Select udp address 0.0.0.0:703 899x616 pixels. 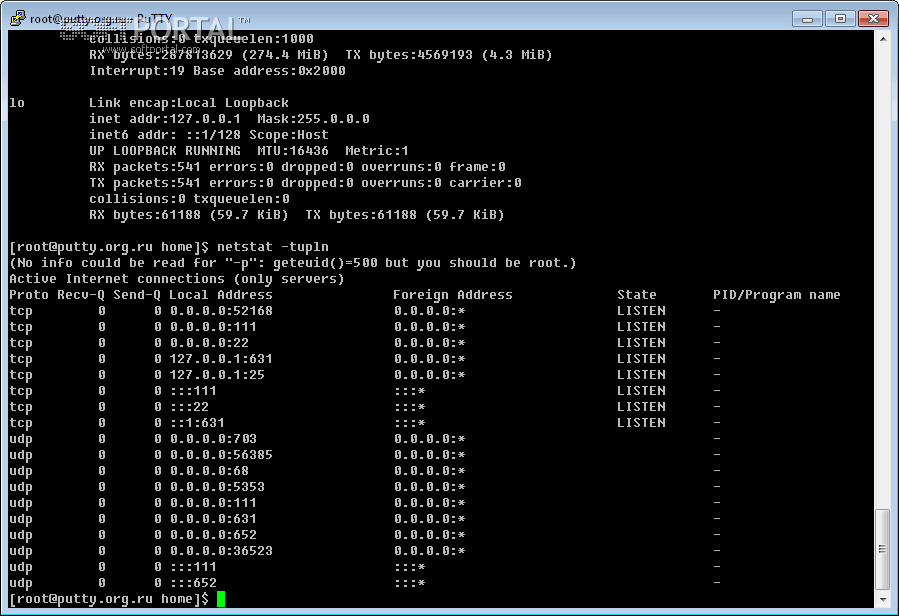[x=213, y=439]
